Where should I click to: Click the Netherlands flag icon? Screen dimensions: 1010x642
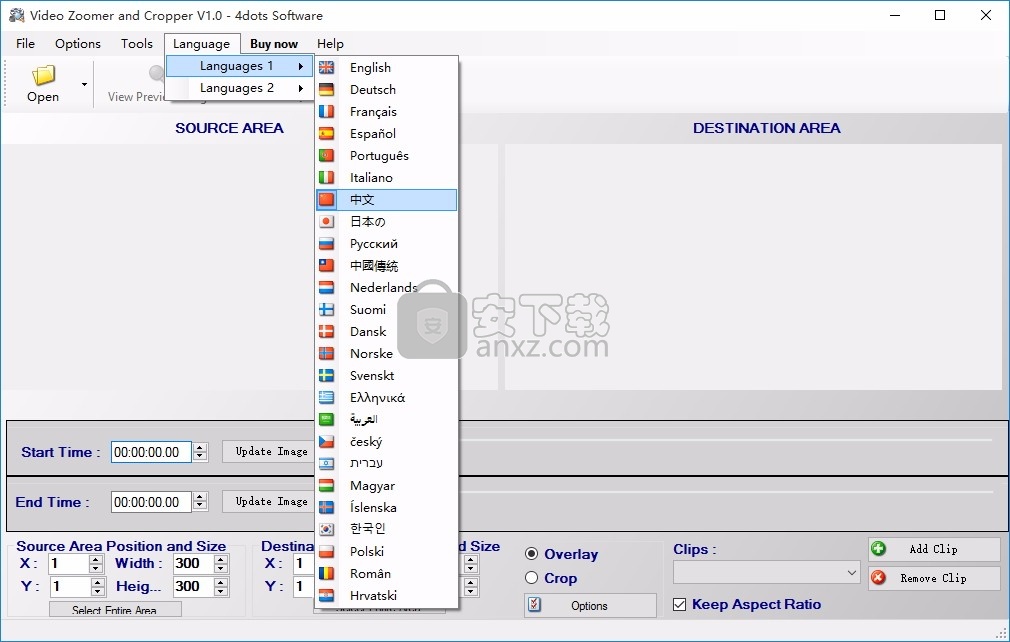(327, 287)
